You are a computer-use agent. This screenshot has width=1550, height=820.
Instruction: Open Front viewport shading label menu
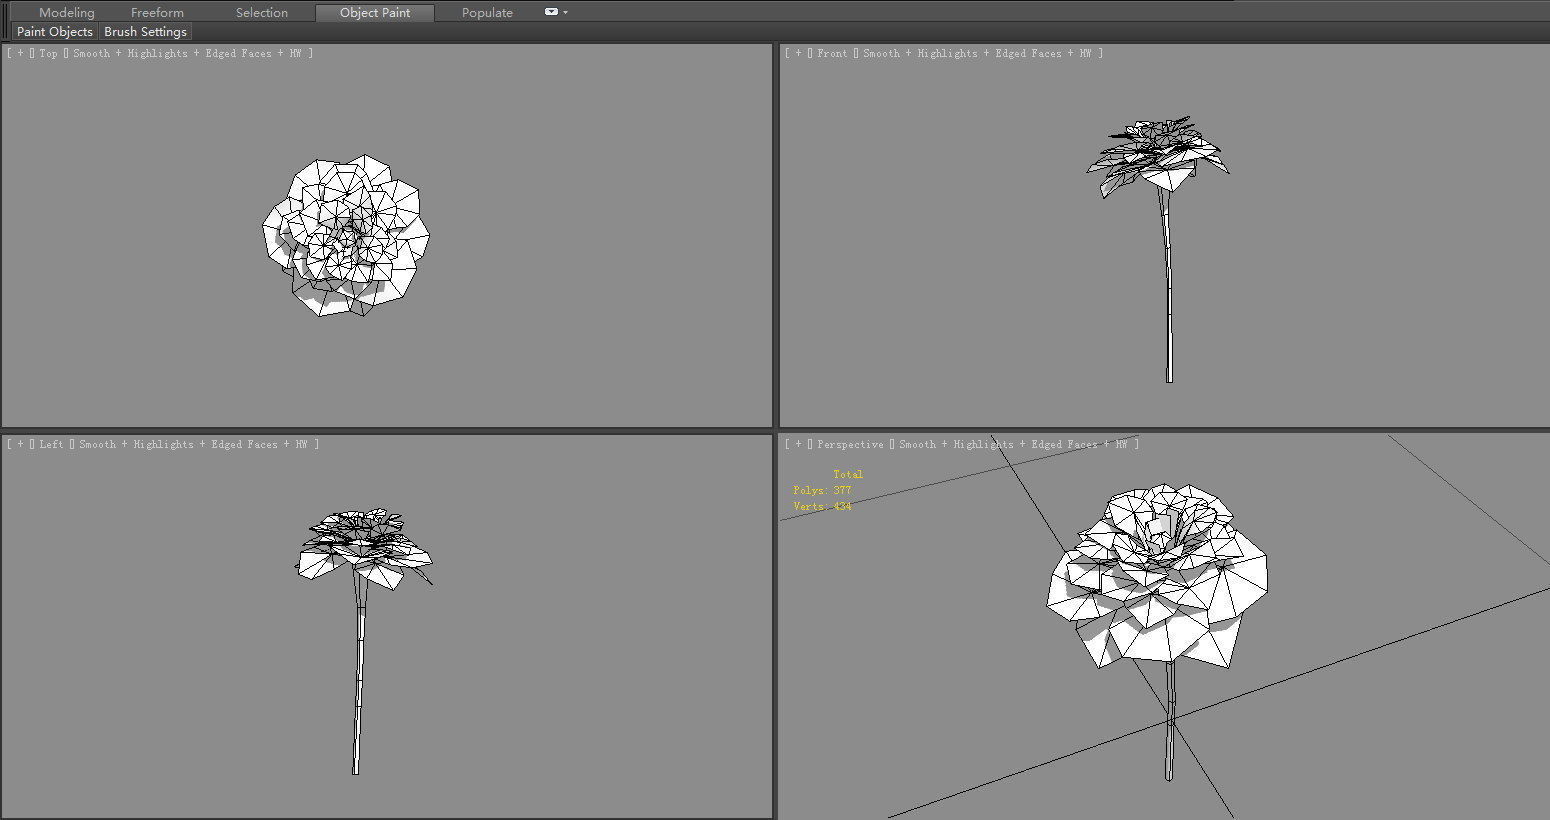coord(977,54)
